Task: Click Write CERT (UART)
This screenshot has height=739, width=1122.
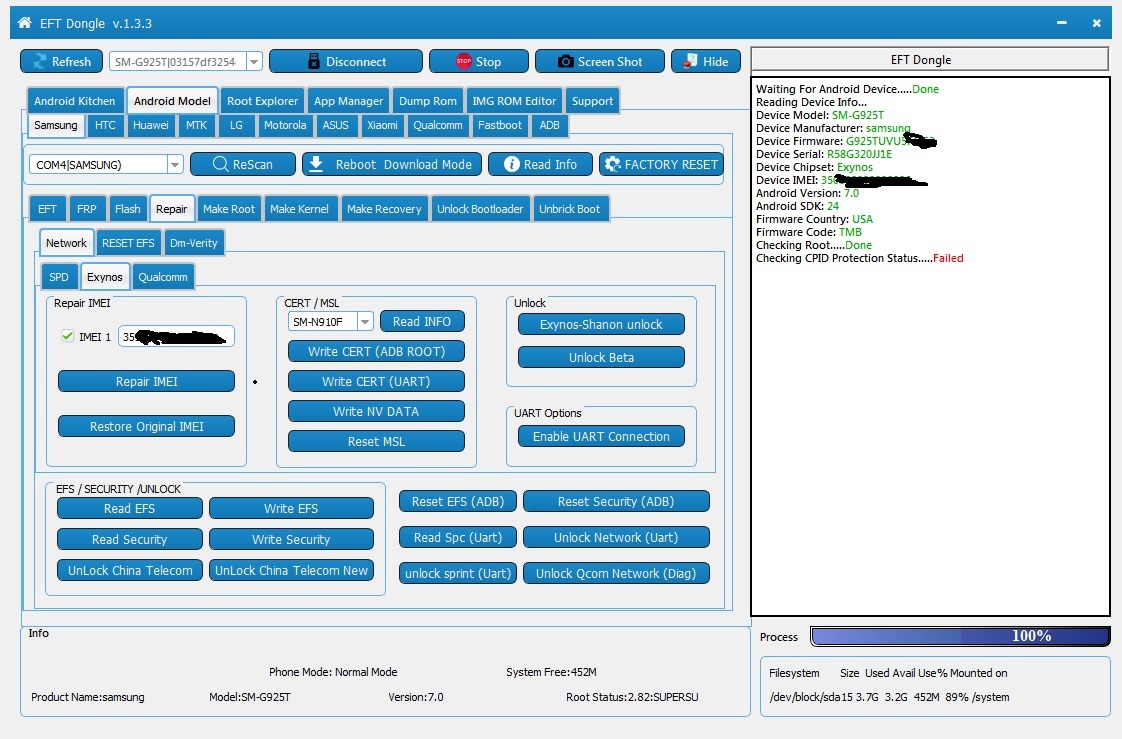Action: (x=376, y=381)
